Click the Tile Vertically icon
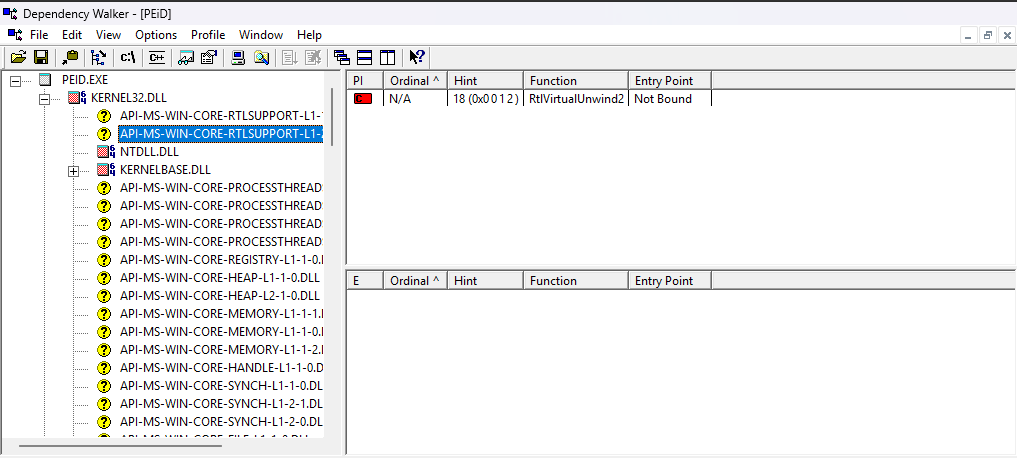 (387, 58)
